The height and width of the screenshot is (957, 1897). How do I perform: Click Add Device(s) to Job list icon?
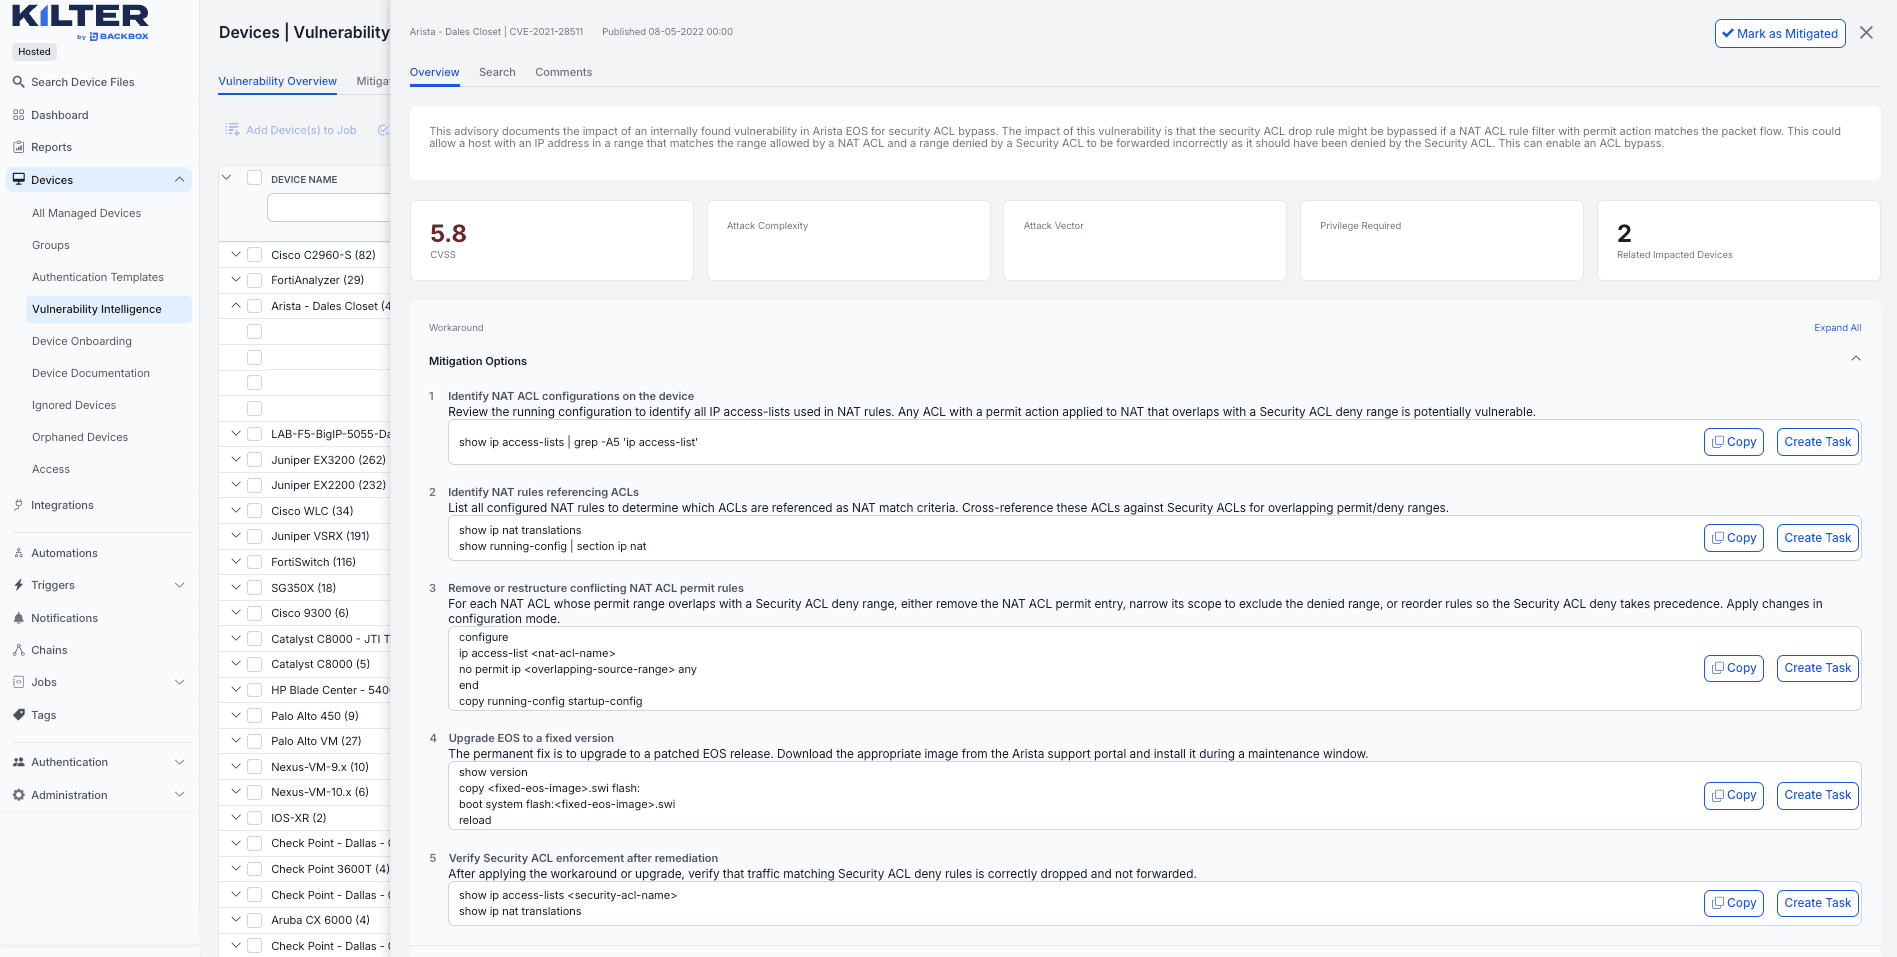tap(232, 130)
